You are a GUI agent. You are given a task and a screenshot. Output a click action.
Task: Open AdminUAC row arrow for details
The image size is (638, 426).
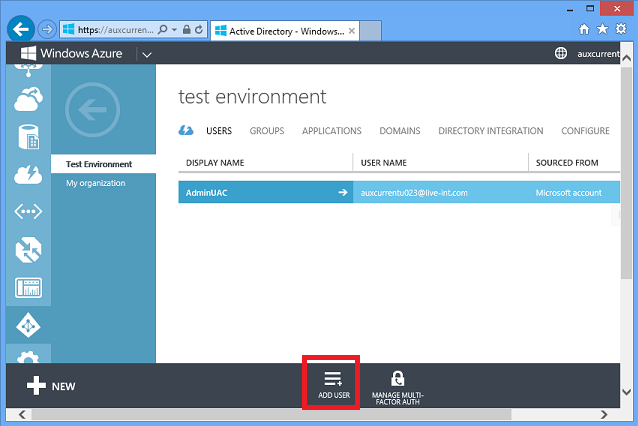pos(343,192)
